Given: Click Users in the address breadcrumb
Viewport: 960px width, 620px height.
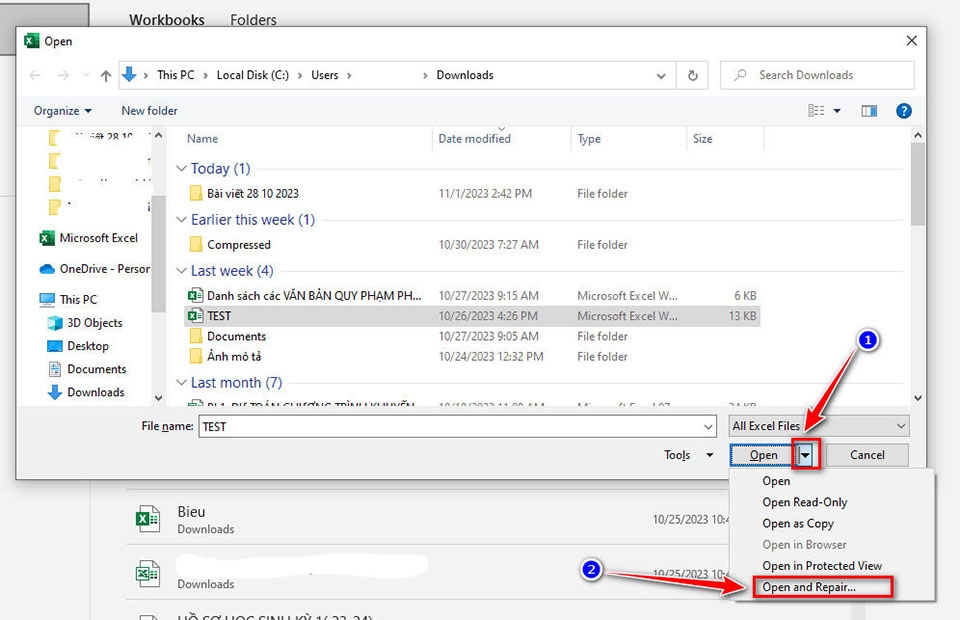Looking at the screenshot, I should (324, 75).
